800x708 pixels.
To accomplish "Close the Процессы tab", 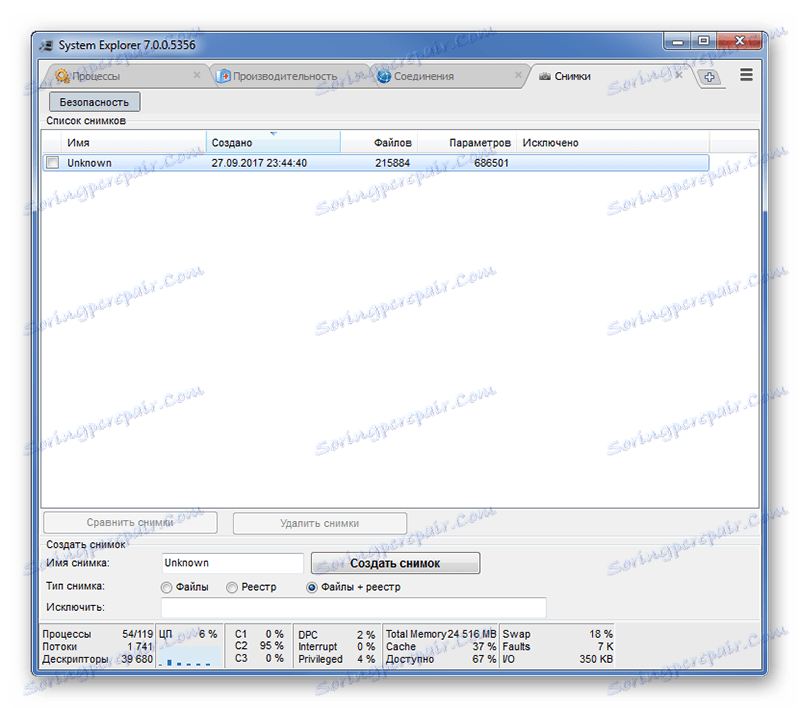I will (196, 75).
